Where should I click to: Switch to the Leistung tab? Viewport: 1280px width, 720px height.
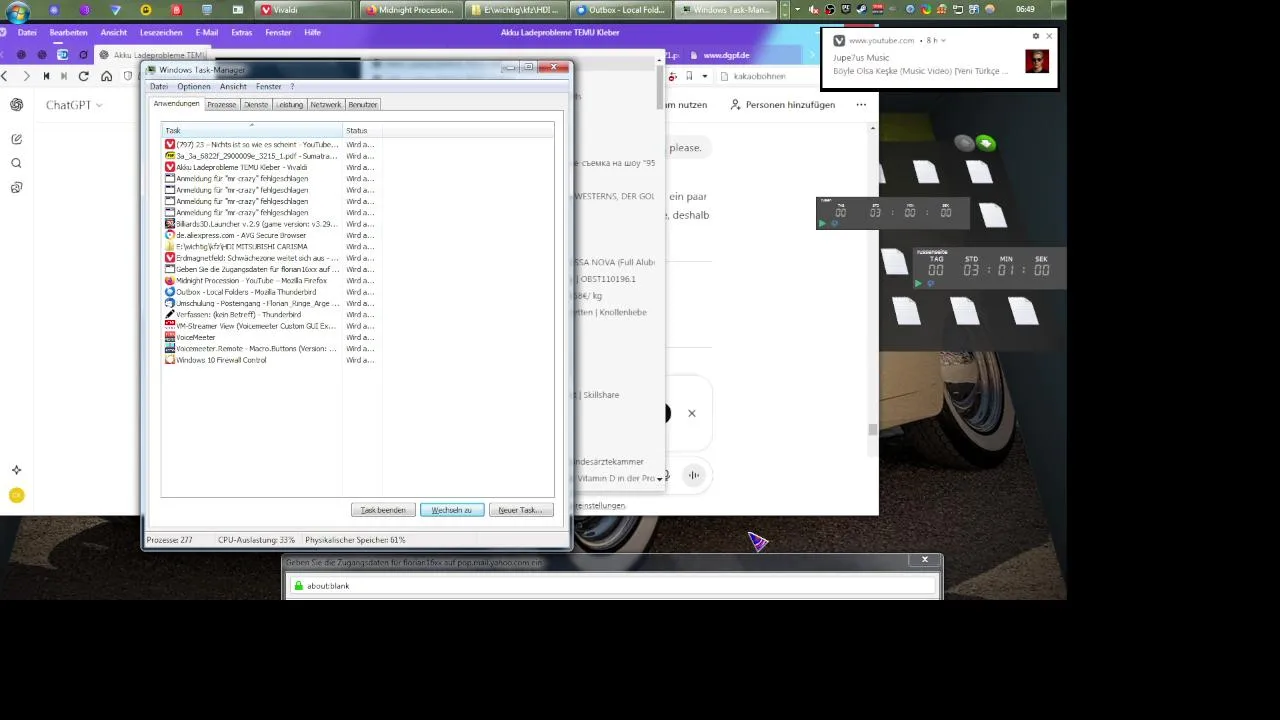coord(290,104)
